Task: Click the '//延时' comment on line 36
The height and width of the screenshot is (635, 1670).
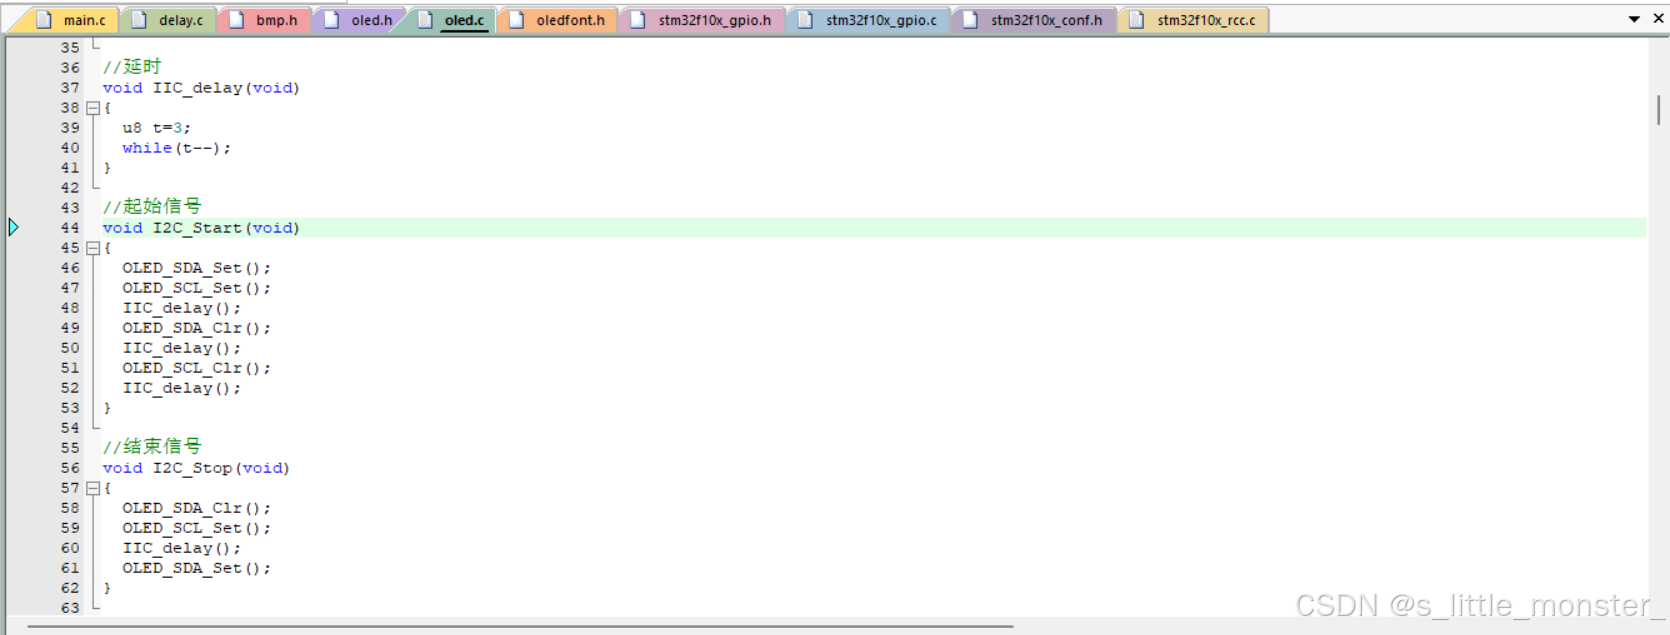Action: (132, 67)
